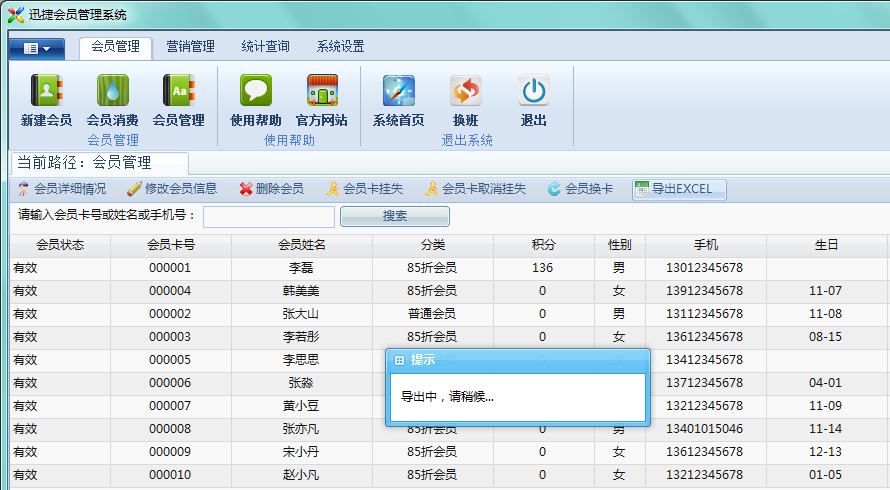Click birthday value 08-15
The image size is (890, 490).
[x=825, y=337]
